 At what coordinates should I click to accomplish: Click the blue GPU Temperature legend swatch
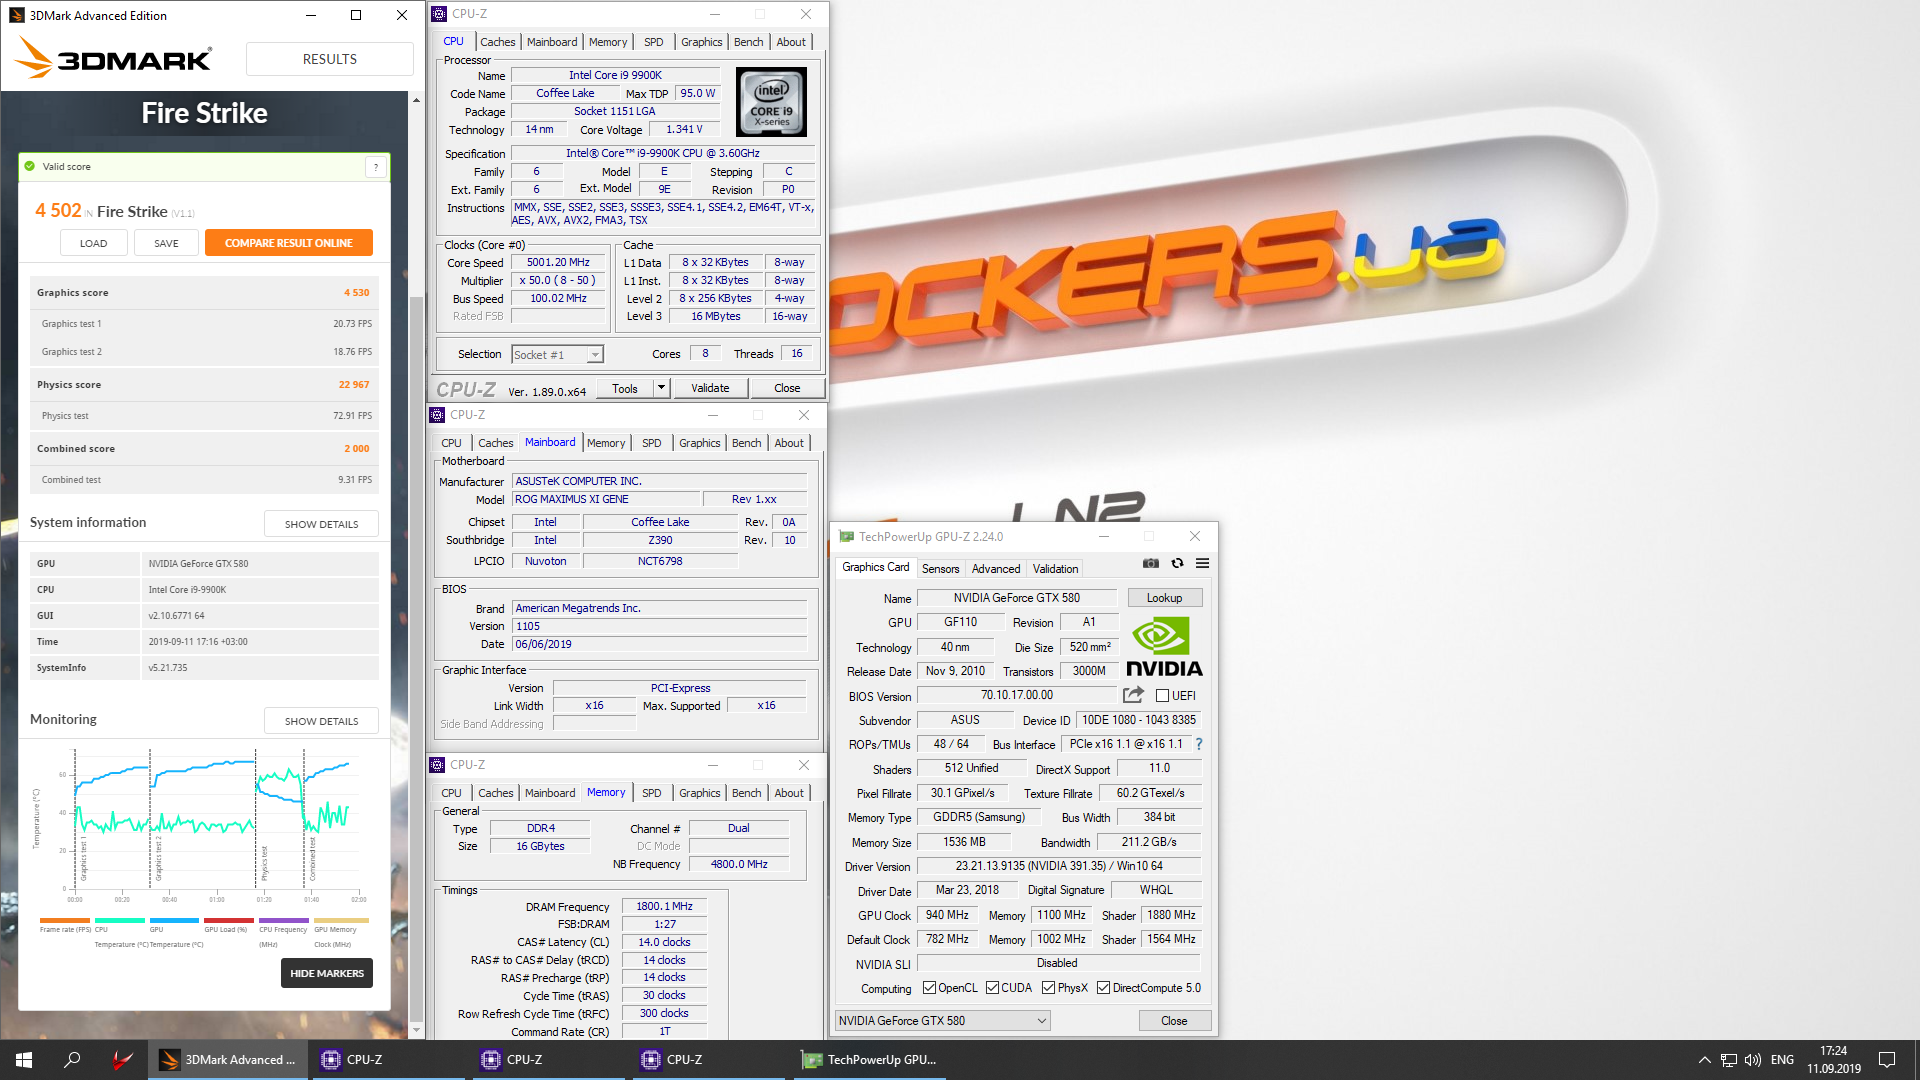(x=174, y=921)
